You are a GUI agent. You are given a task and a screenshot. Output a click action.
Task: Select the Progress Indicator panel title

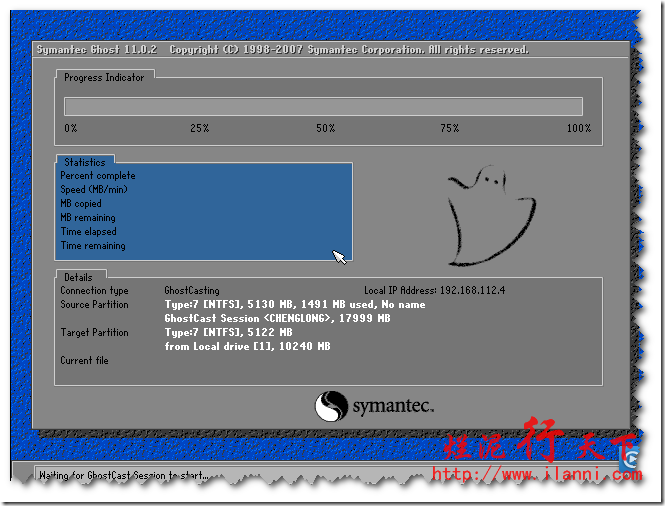pos(104,78)
